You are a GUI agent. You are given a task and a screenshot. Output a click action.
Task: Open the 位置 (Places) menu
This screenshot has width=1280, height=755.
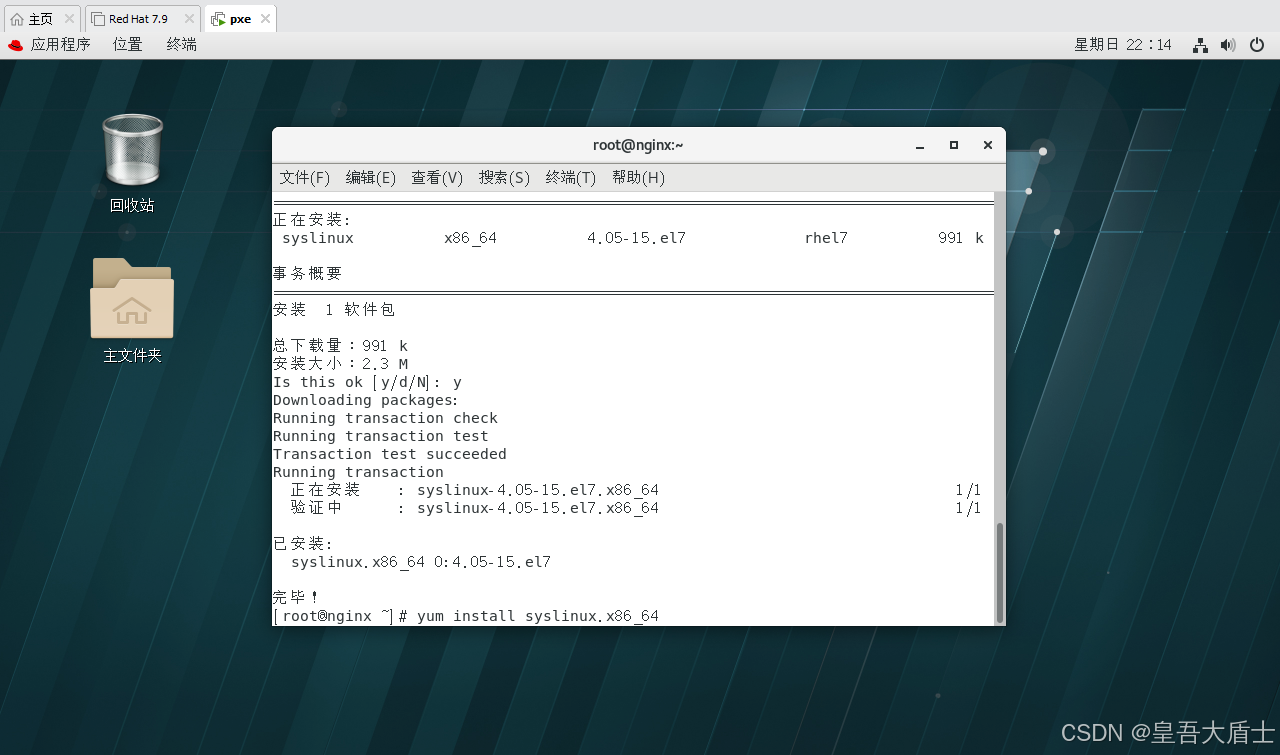click(128, 45)
